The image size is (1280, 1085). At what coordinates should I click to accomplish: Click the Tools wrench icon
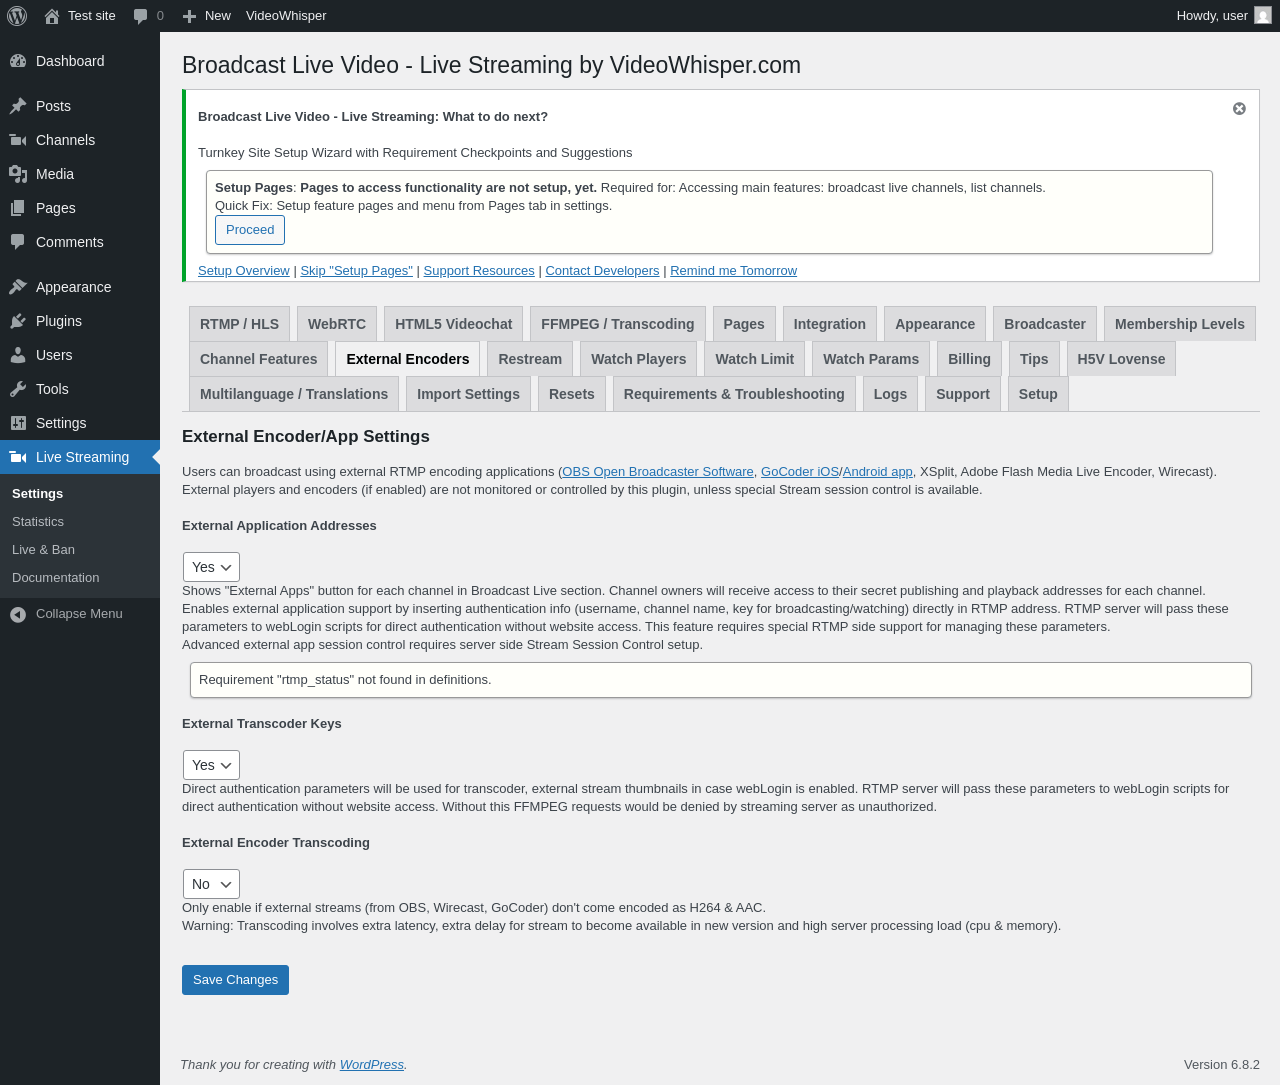coord(18,389)
